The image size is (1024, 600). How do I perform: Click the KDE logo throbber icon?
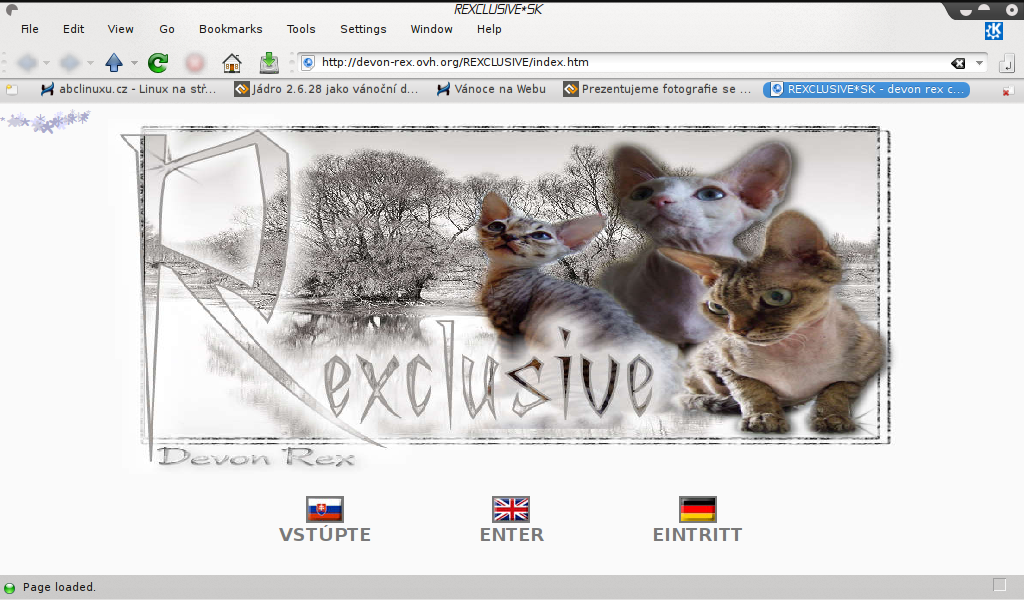pyautogui.click(x=993, y=30)
